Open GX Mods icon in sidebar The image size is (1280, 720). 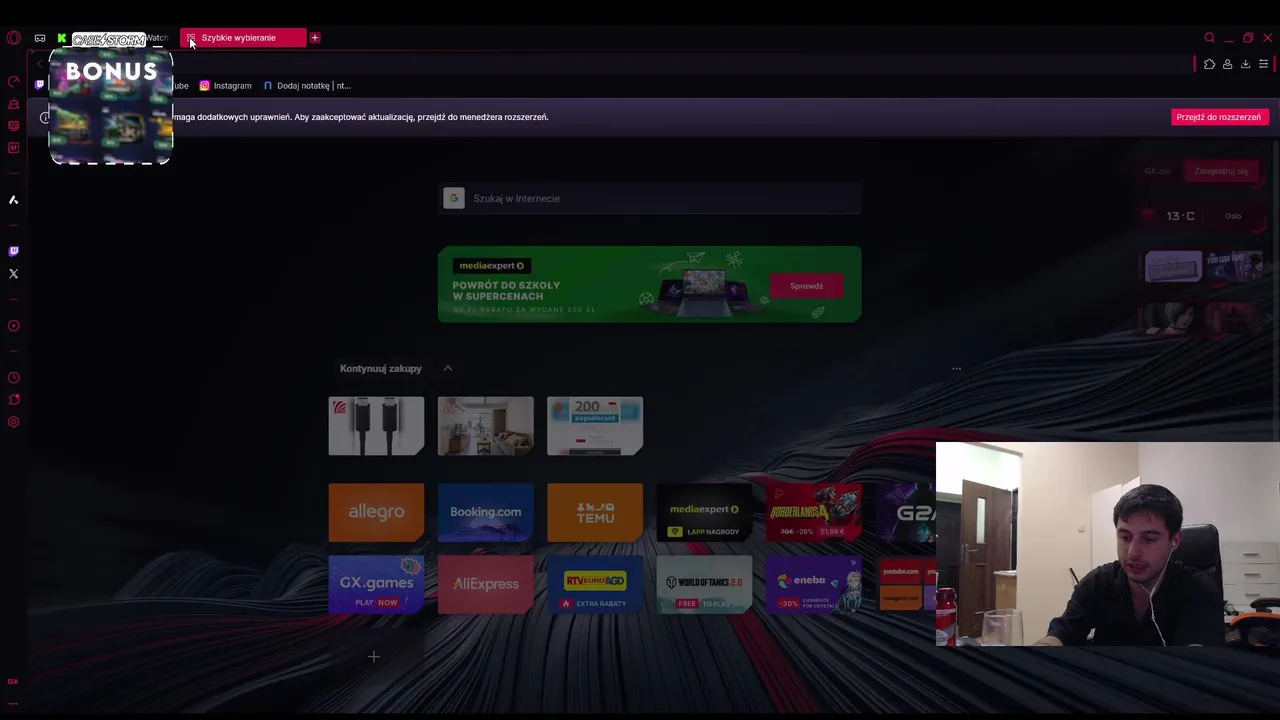[x=13, y=126]
